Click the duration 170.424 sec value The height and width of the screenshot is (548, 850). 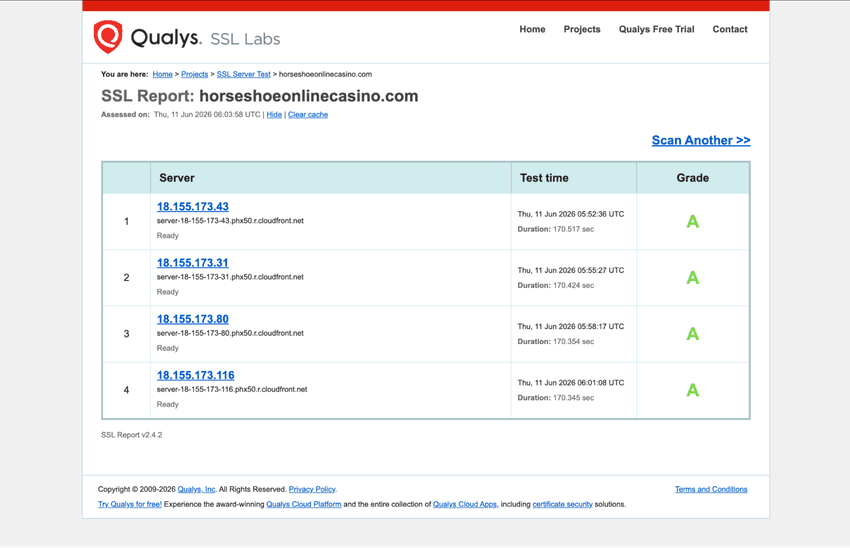574,286
